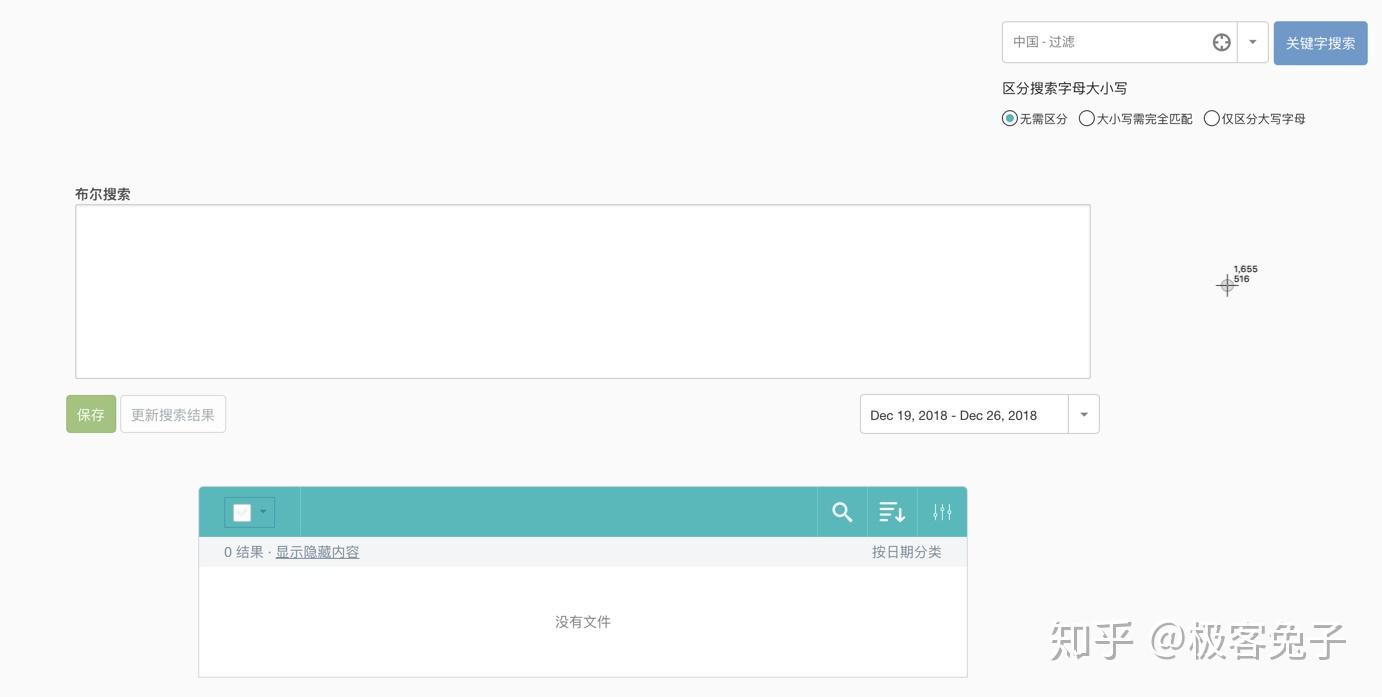Open the 显示隐藏内容 link
The width and height of the screenshot is (1382, 697).
click(317, 552)
